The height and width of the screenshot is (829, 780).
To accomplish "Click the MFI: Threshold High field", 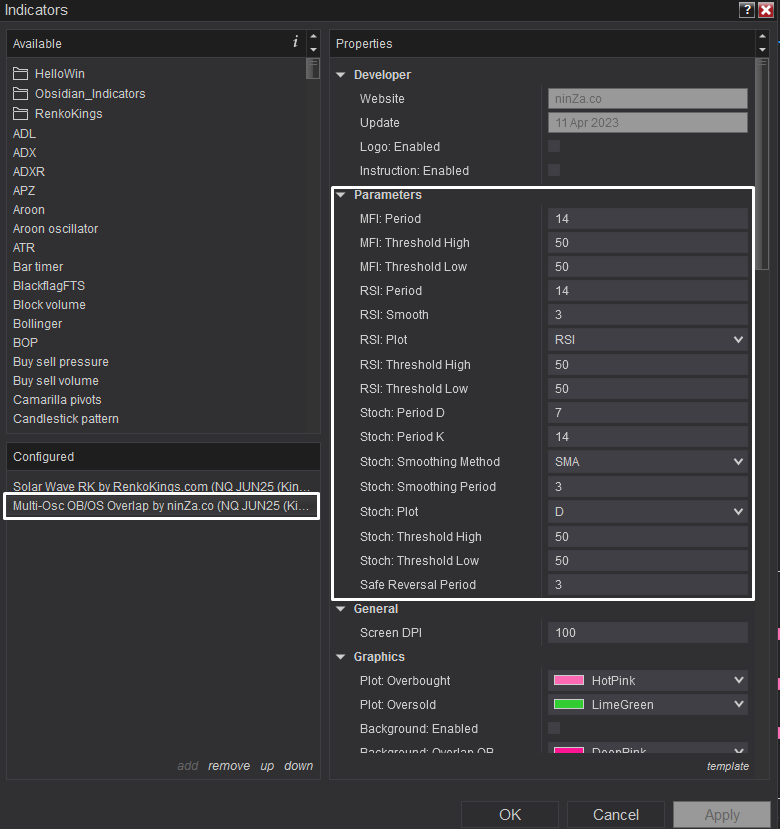I will click(x=648, y=243).
